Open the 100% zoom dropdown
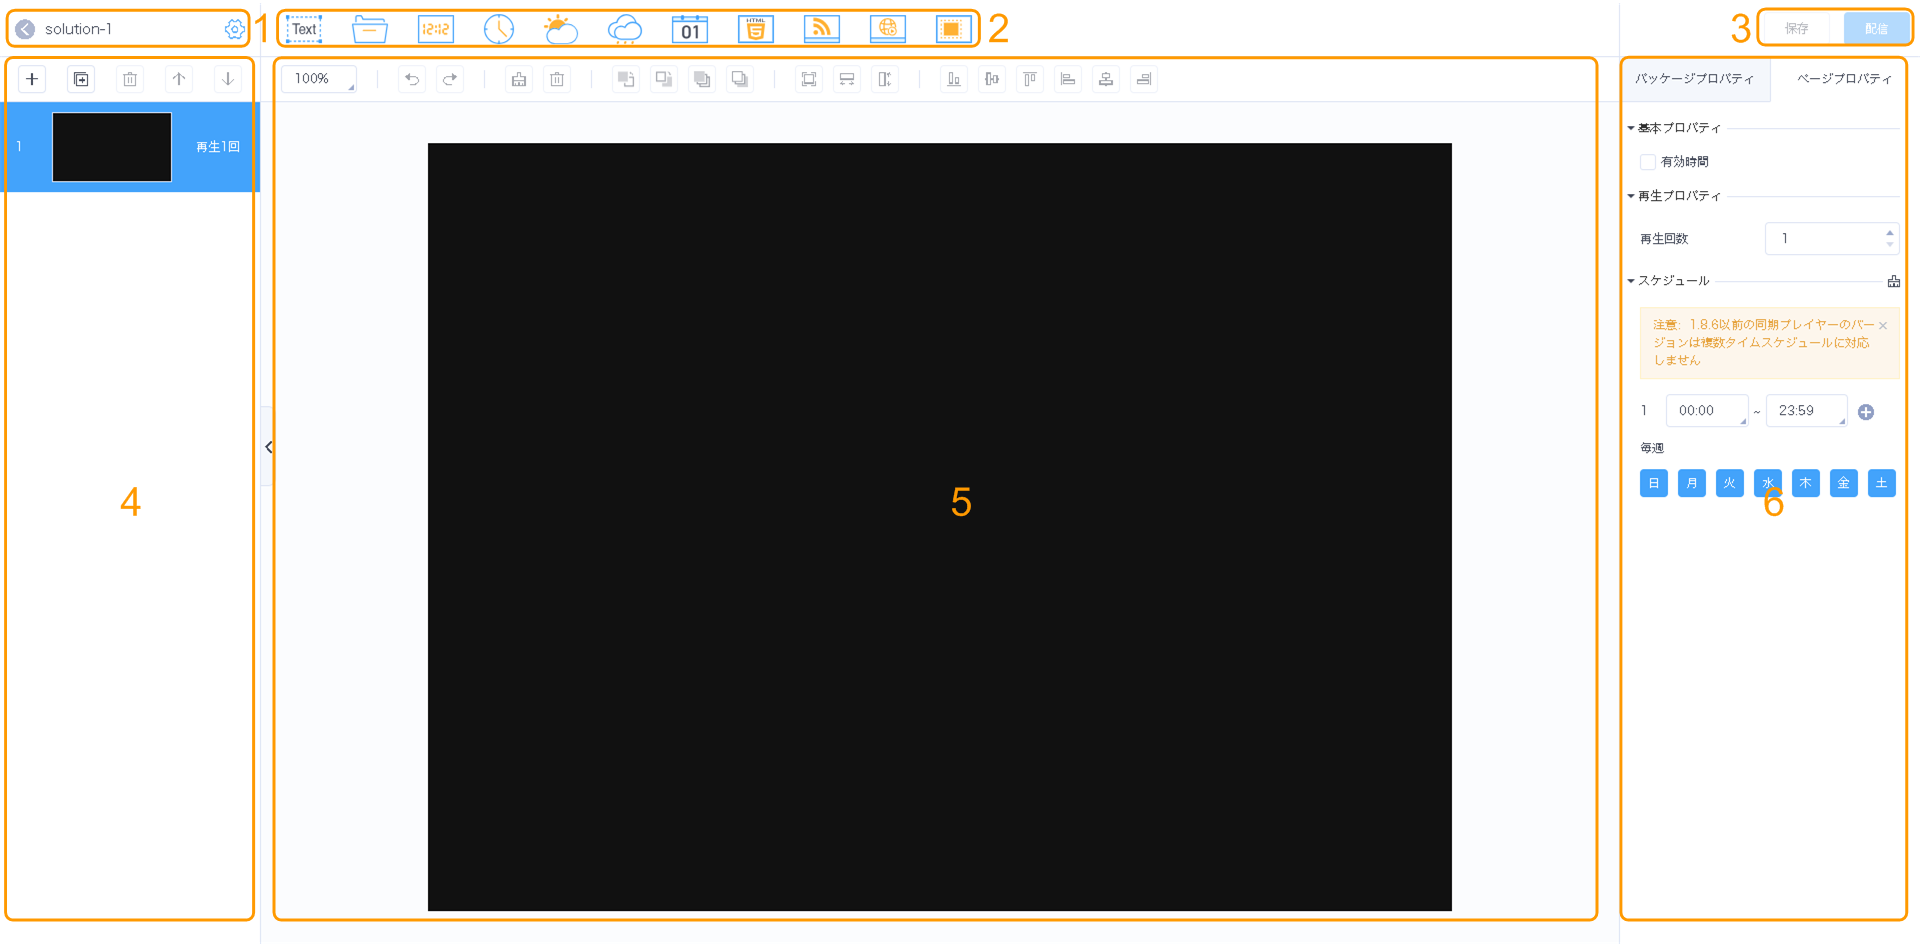 [x=319, y=79]
